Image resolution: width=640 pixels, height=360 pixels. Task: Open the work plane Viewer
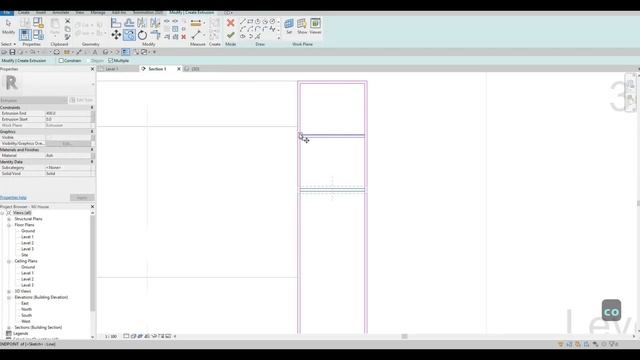pyautogui.click(x=316, y=25)
